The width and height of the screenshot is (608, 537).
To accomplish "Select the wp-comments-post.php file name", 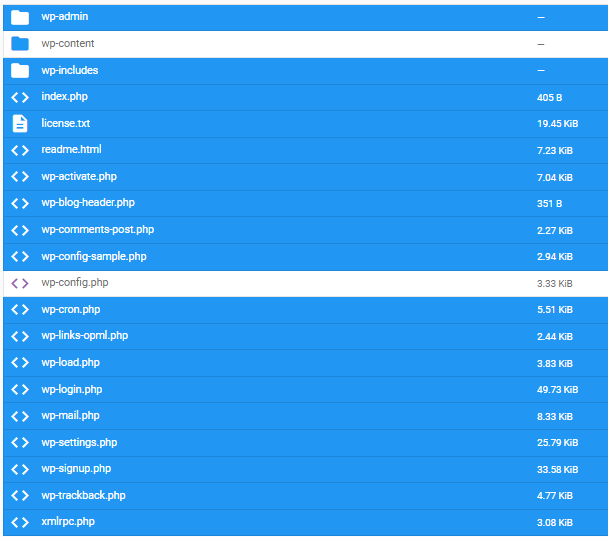I will (x=98, y=230).
